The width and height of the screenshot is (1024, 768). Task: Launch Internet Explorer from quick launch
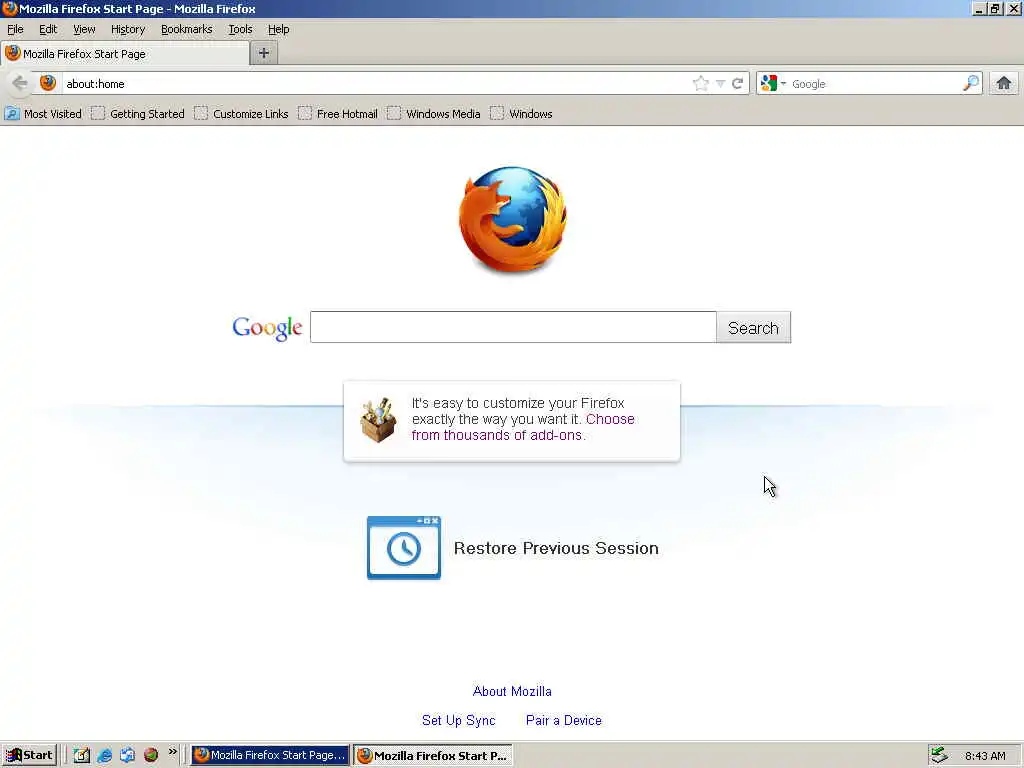tap(104, 755)
